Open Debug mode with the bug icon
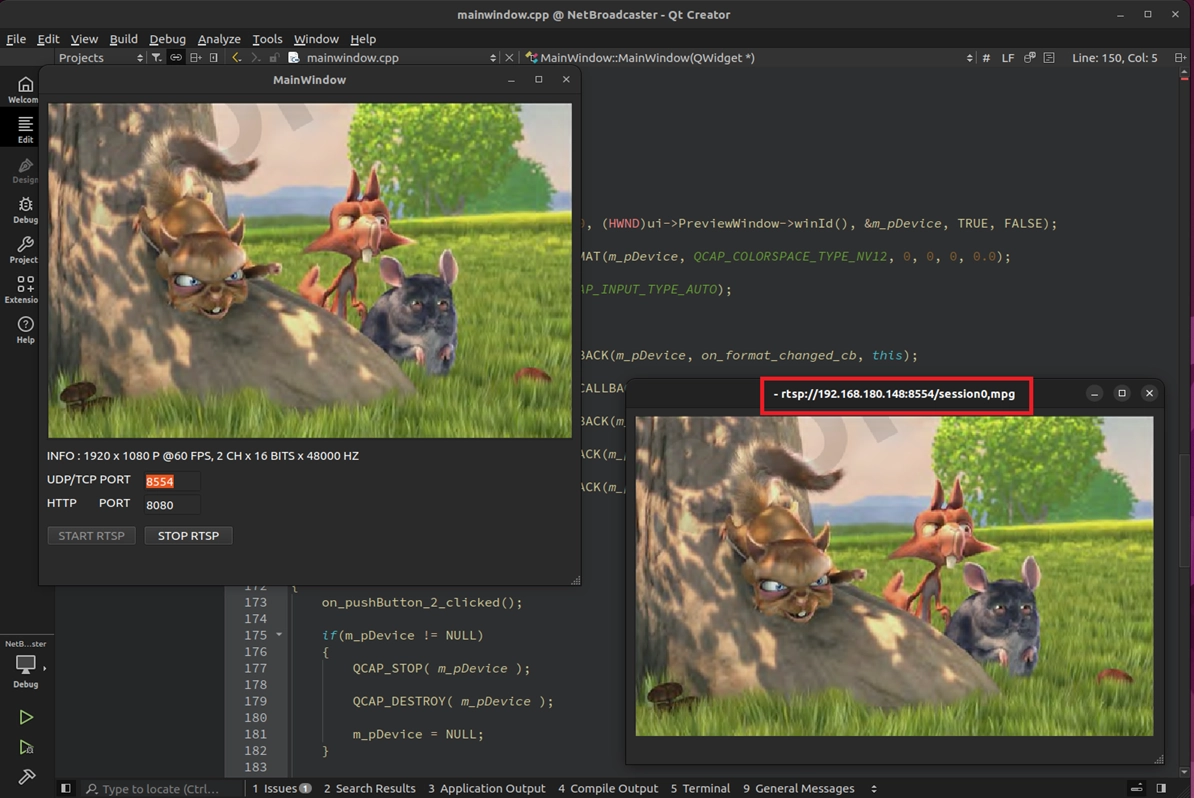Viewport: 1194px width, 798px height. click(25, 209)
